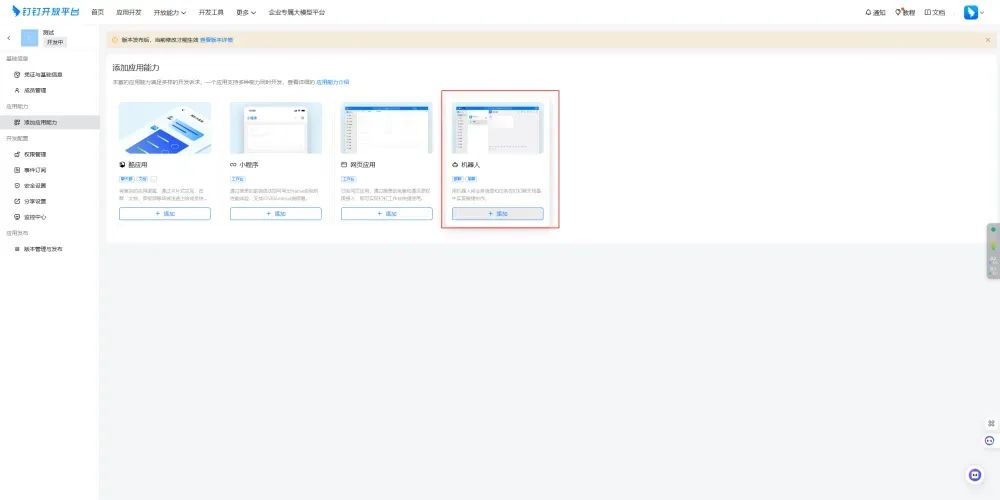Open 分享设置 in the sidebar
This screenshot has width=1000, height=500.
(x=35, y=202)
